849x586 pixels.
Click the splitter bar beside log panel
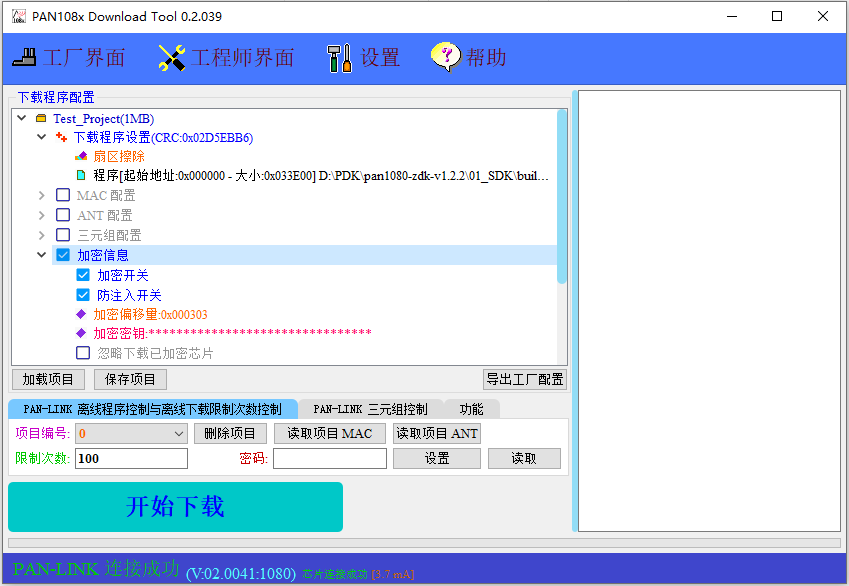pyautogui.click(x=574, y=311)
